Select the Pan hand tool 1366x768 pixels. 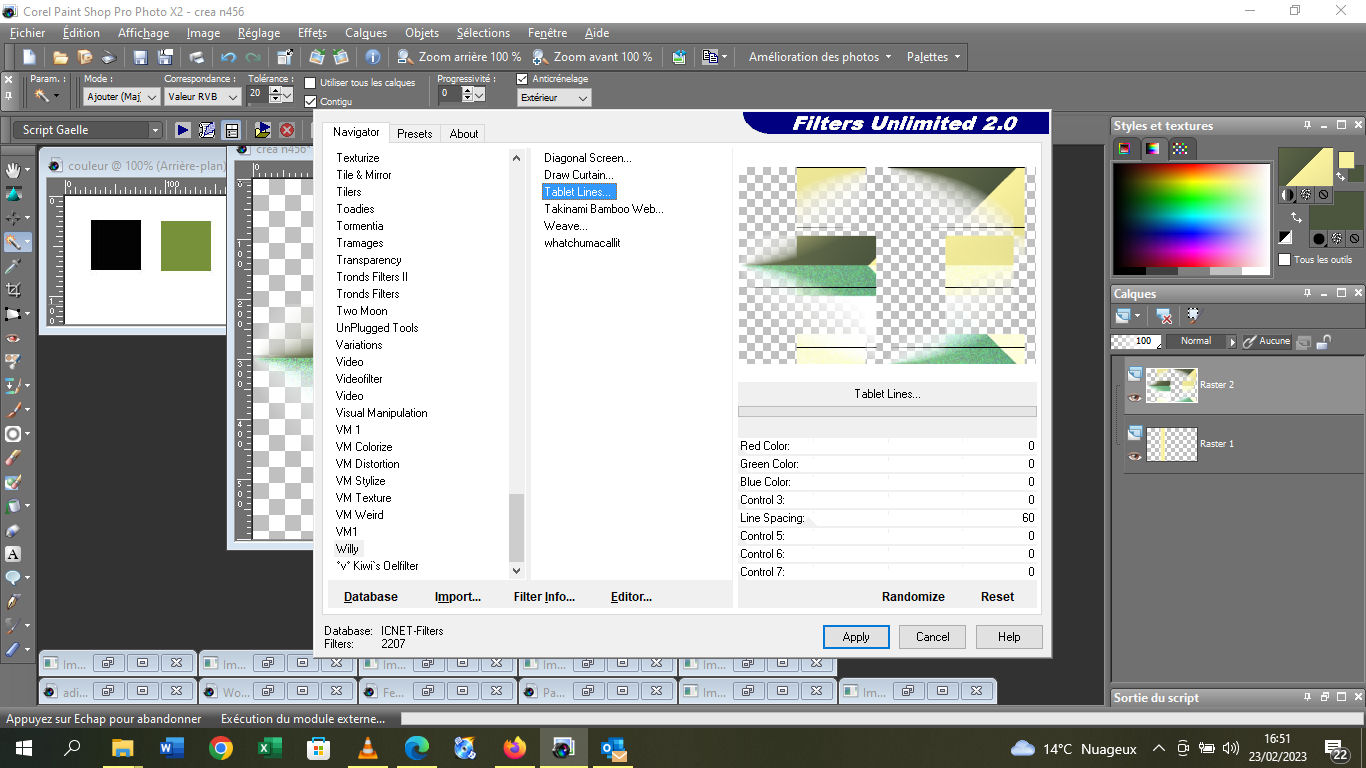13,170
